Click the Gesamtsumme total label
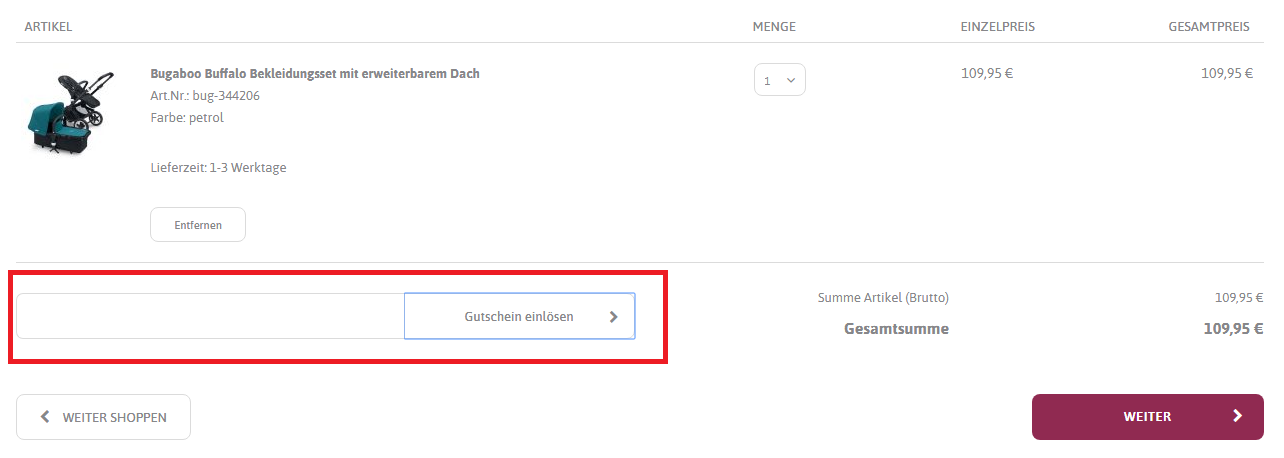 tap(896, 329)
